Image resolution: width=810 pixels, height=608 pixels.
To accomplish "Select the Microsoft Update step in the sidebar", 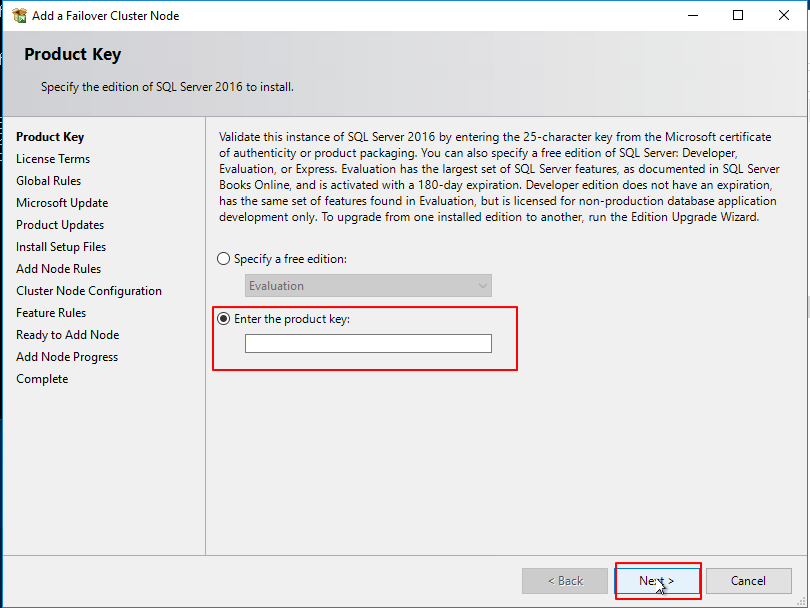I will [62, 203].
